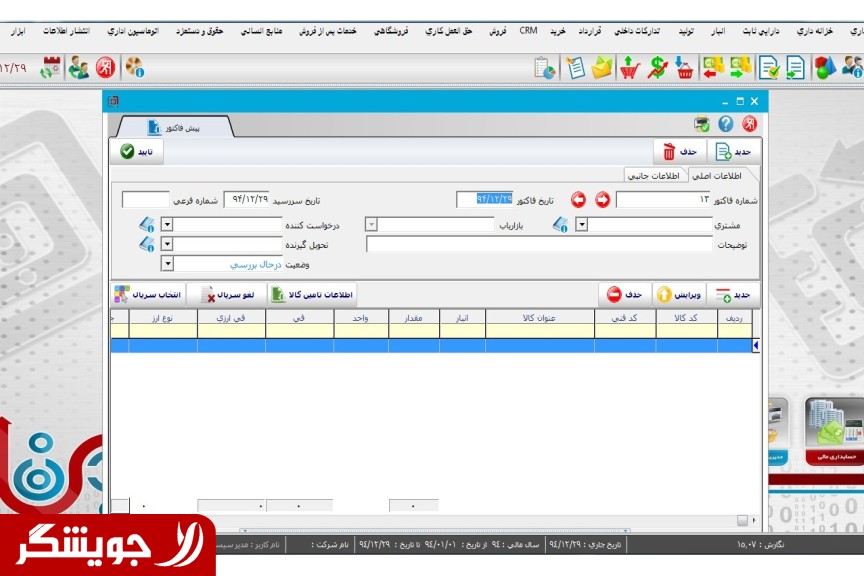The width and height of the screenshot is (864, 576).
Task: Click the green dollar sign toolbar icon
Action: 657,68
